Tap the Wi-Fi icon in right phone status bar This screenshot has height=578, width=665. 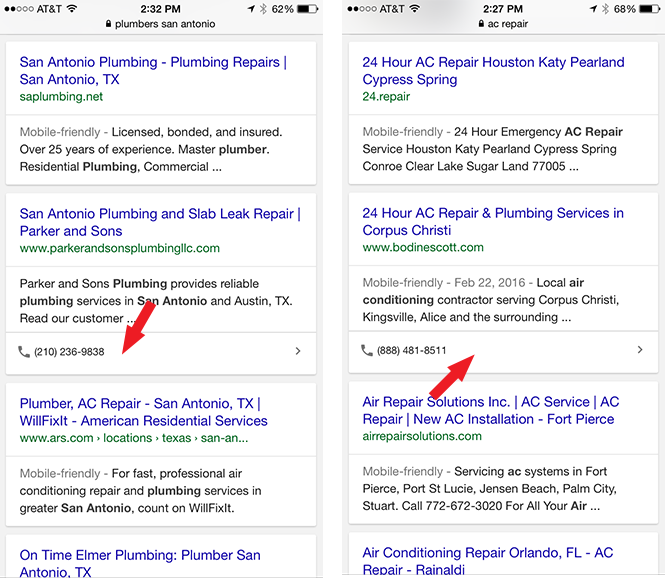point(415,8)
